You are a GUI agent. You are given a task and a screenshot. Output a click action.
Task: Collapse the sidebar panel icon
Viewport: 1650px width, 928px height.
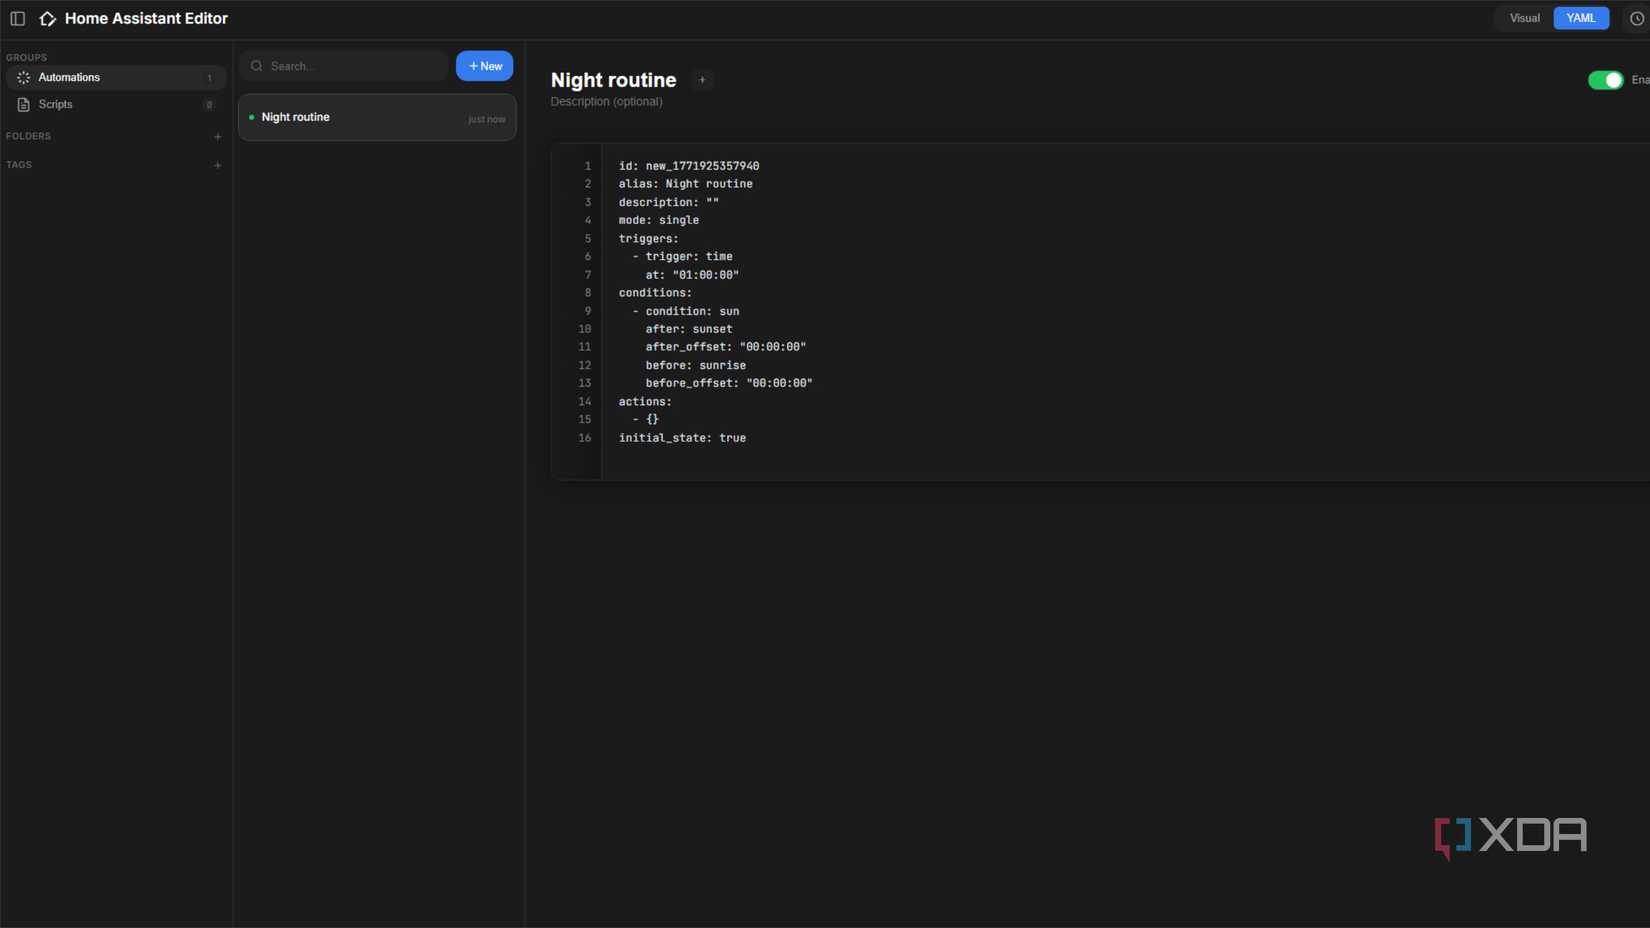18,19
